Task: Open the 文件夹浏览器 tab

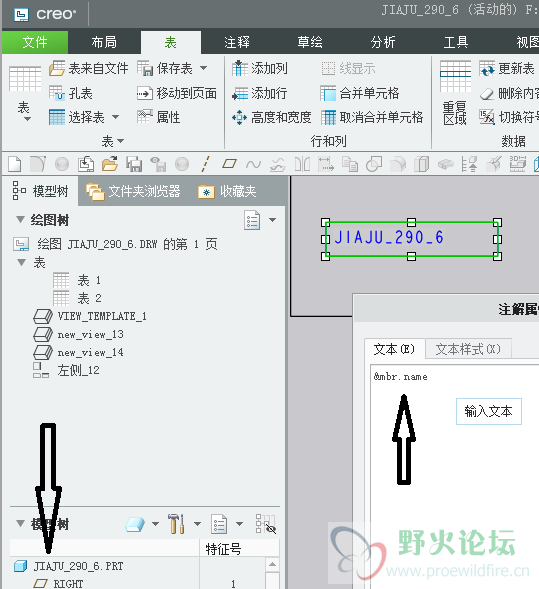Action: pos(133,192)
